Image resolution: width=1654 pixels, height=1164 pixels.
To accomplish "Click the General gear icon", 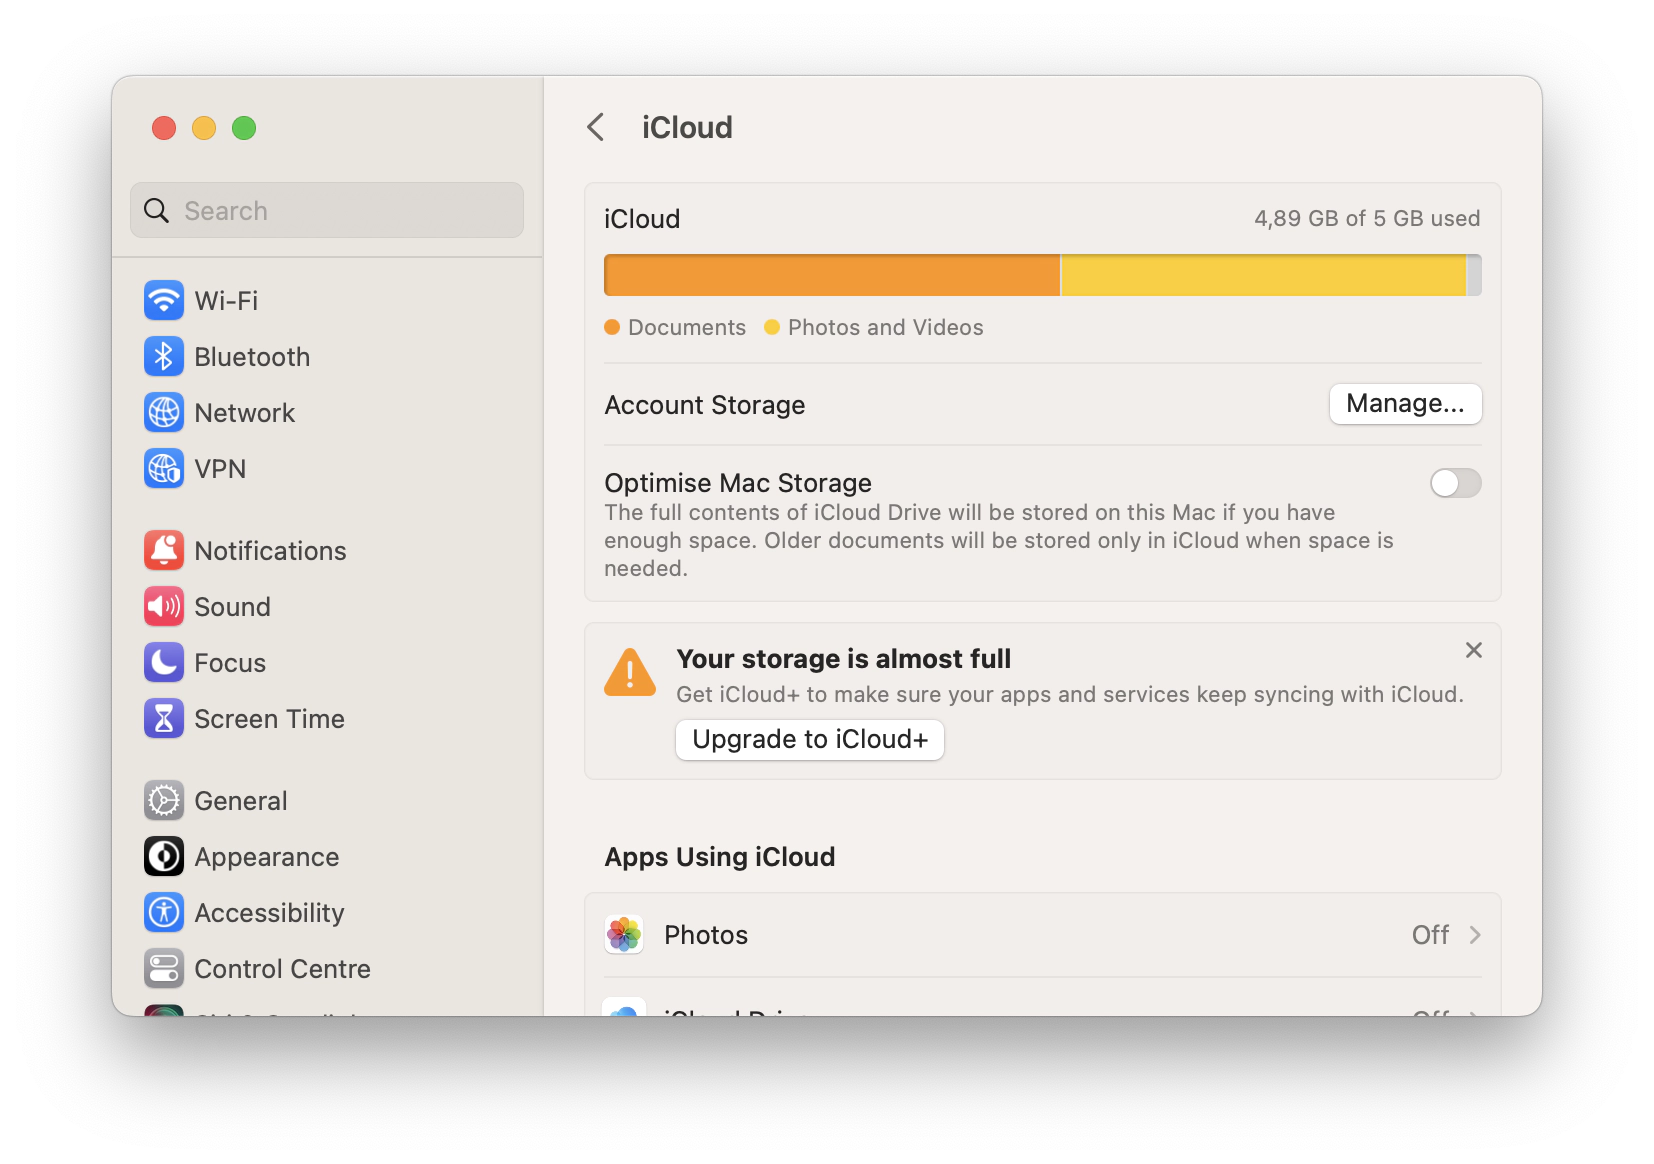I will tap(164, 800).
